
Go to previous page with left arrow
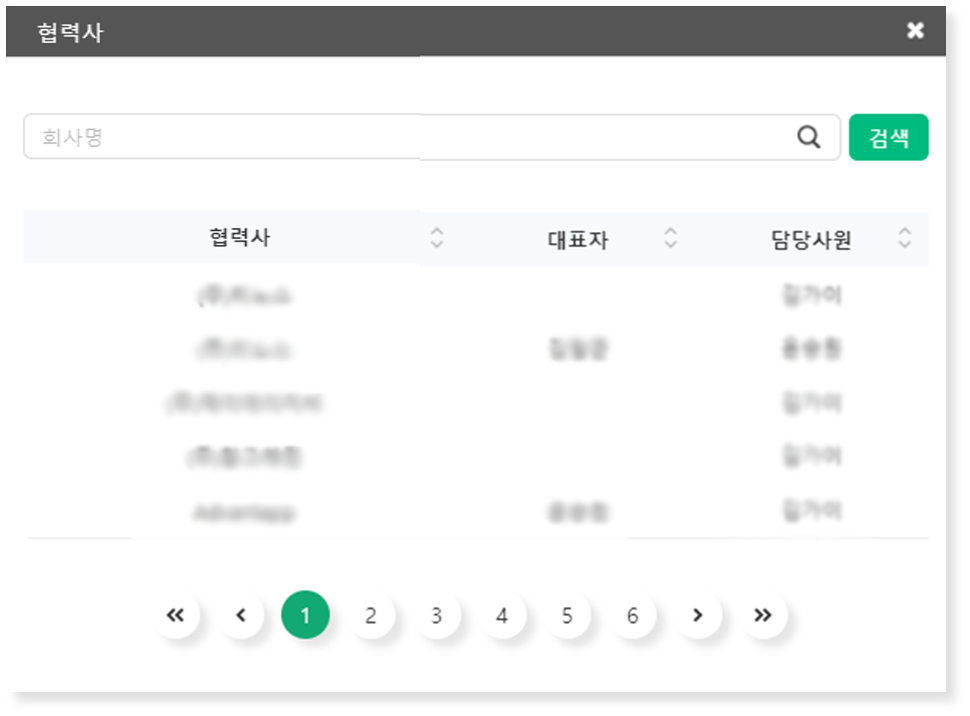(x=241, y=615)
